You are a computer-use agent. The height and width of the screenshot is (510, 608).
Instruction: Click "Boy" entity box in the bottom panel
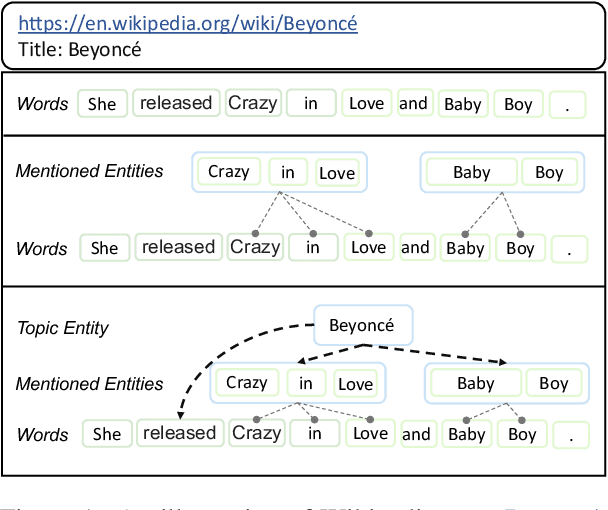[x=554, y=383]
